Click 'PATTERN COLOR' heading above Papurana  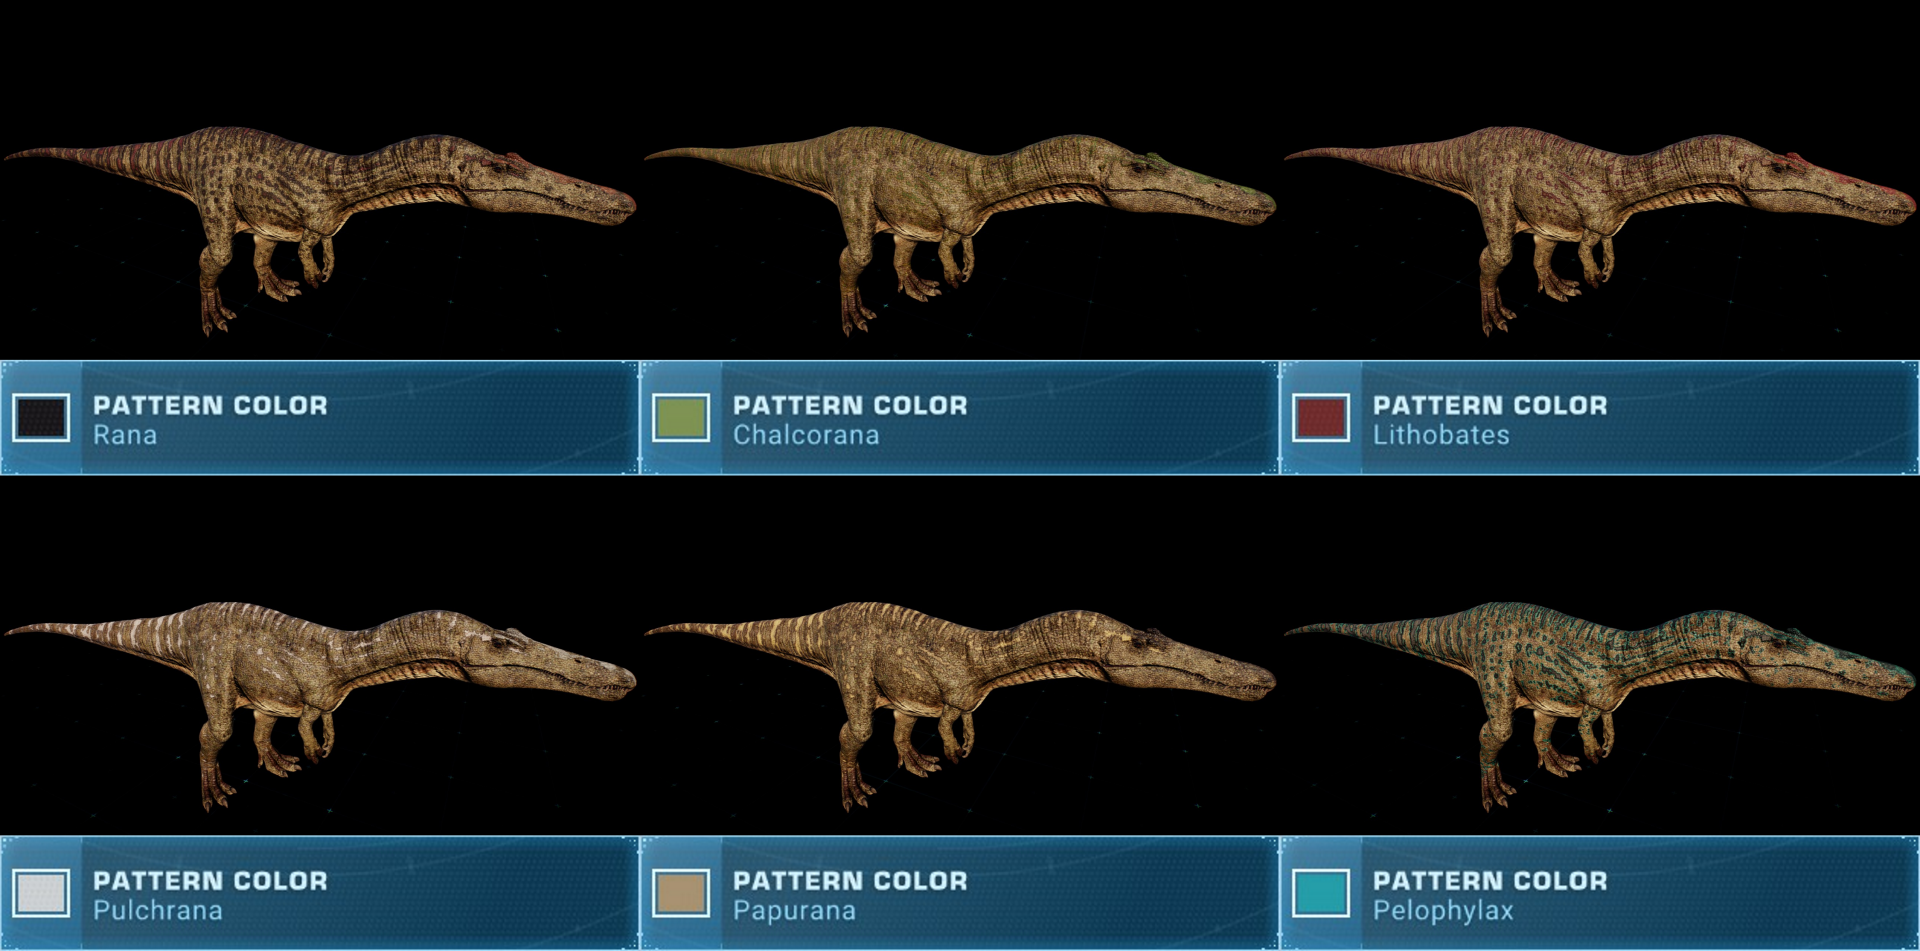pos(850,880)
